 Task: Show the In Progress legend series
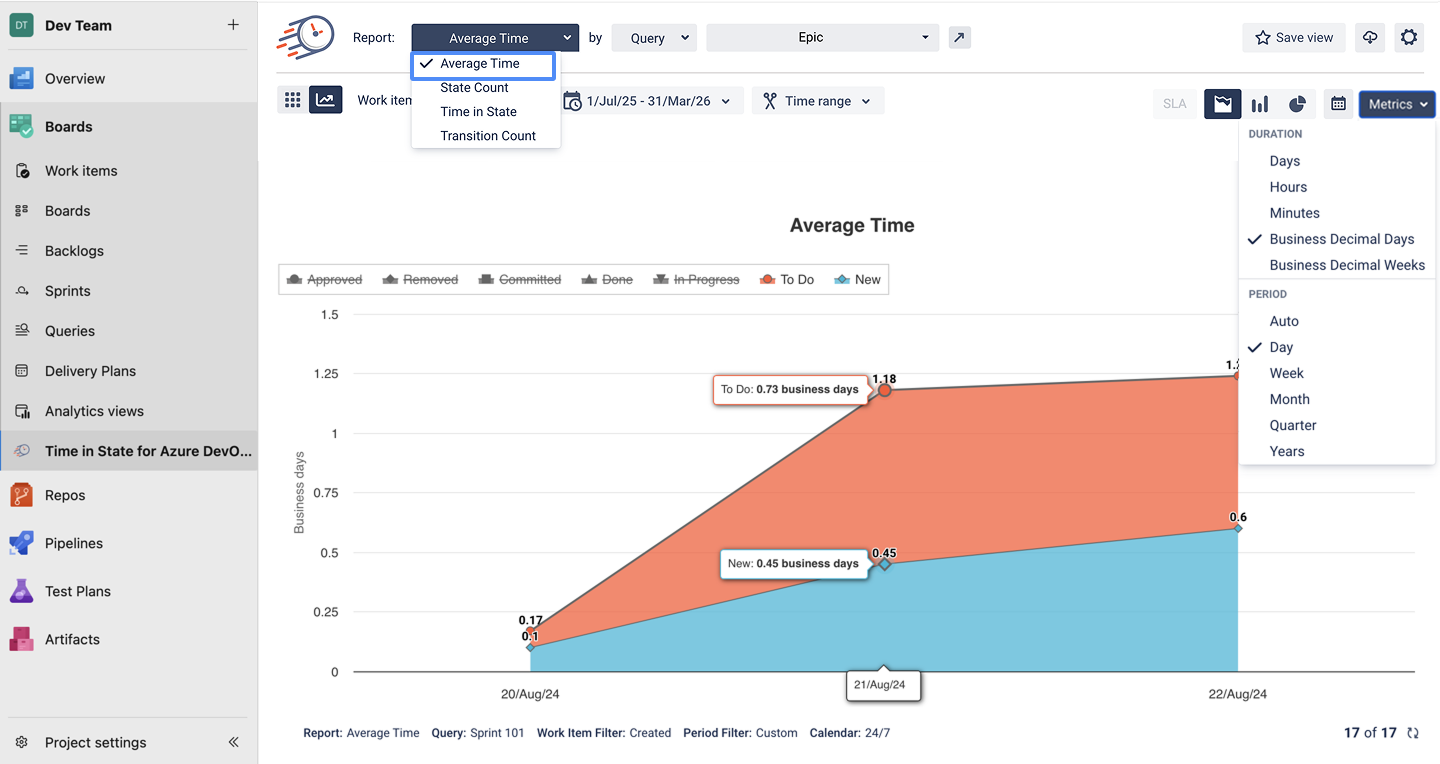point(696,280)
